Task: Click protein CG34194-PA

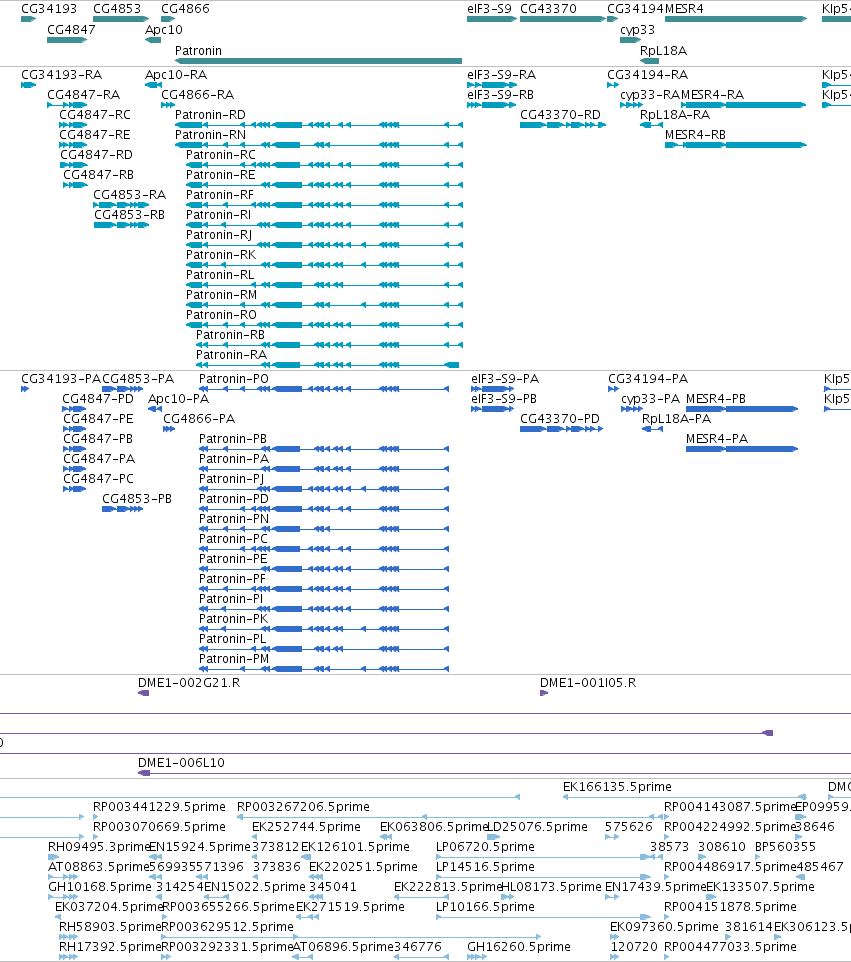Action: click(614, 389)
